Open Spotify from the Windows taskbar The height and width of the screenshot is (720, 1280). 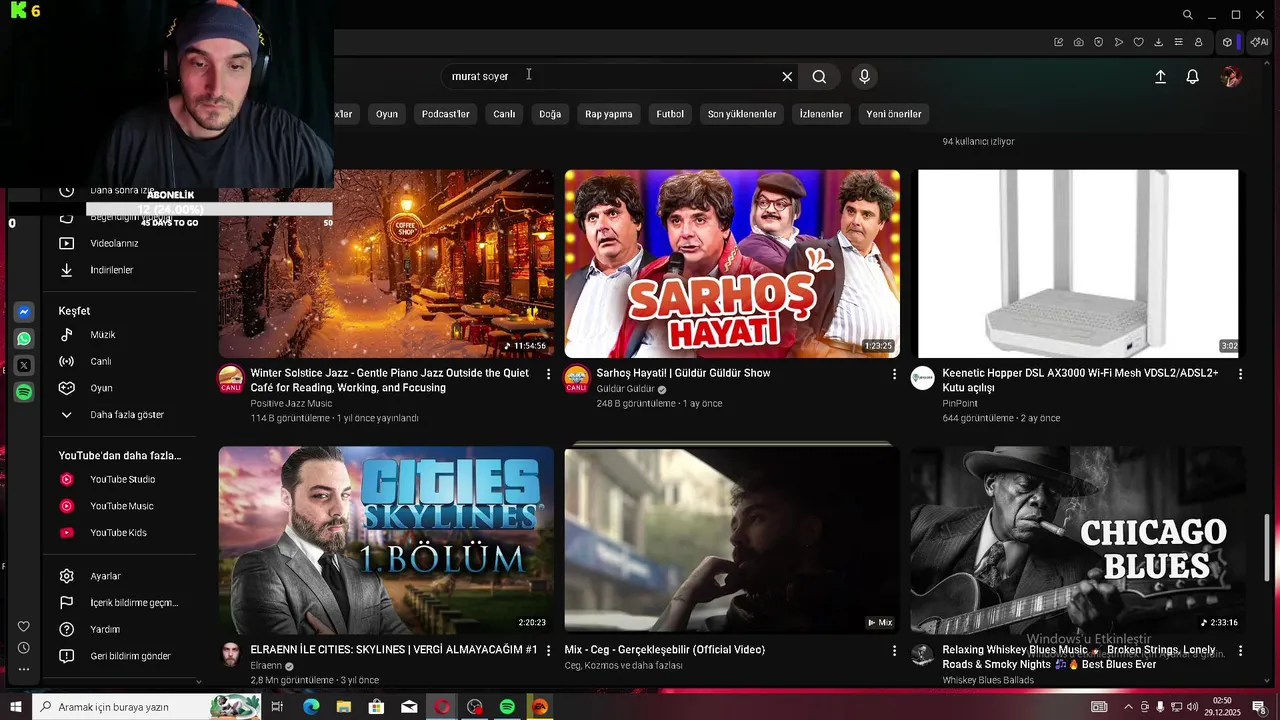tap(507, 707)
